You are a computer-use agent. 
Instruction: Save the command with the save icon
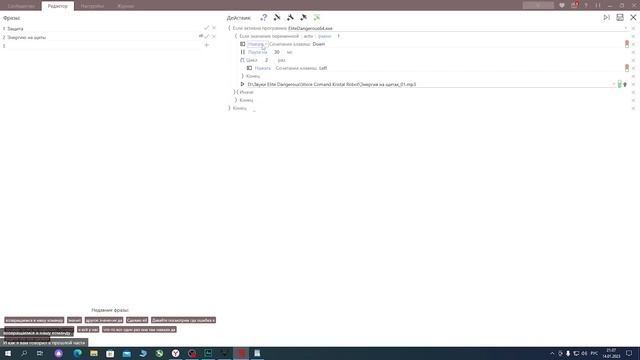click(x=620, y=17)
